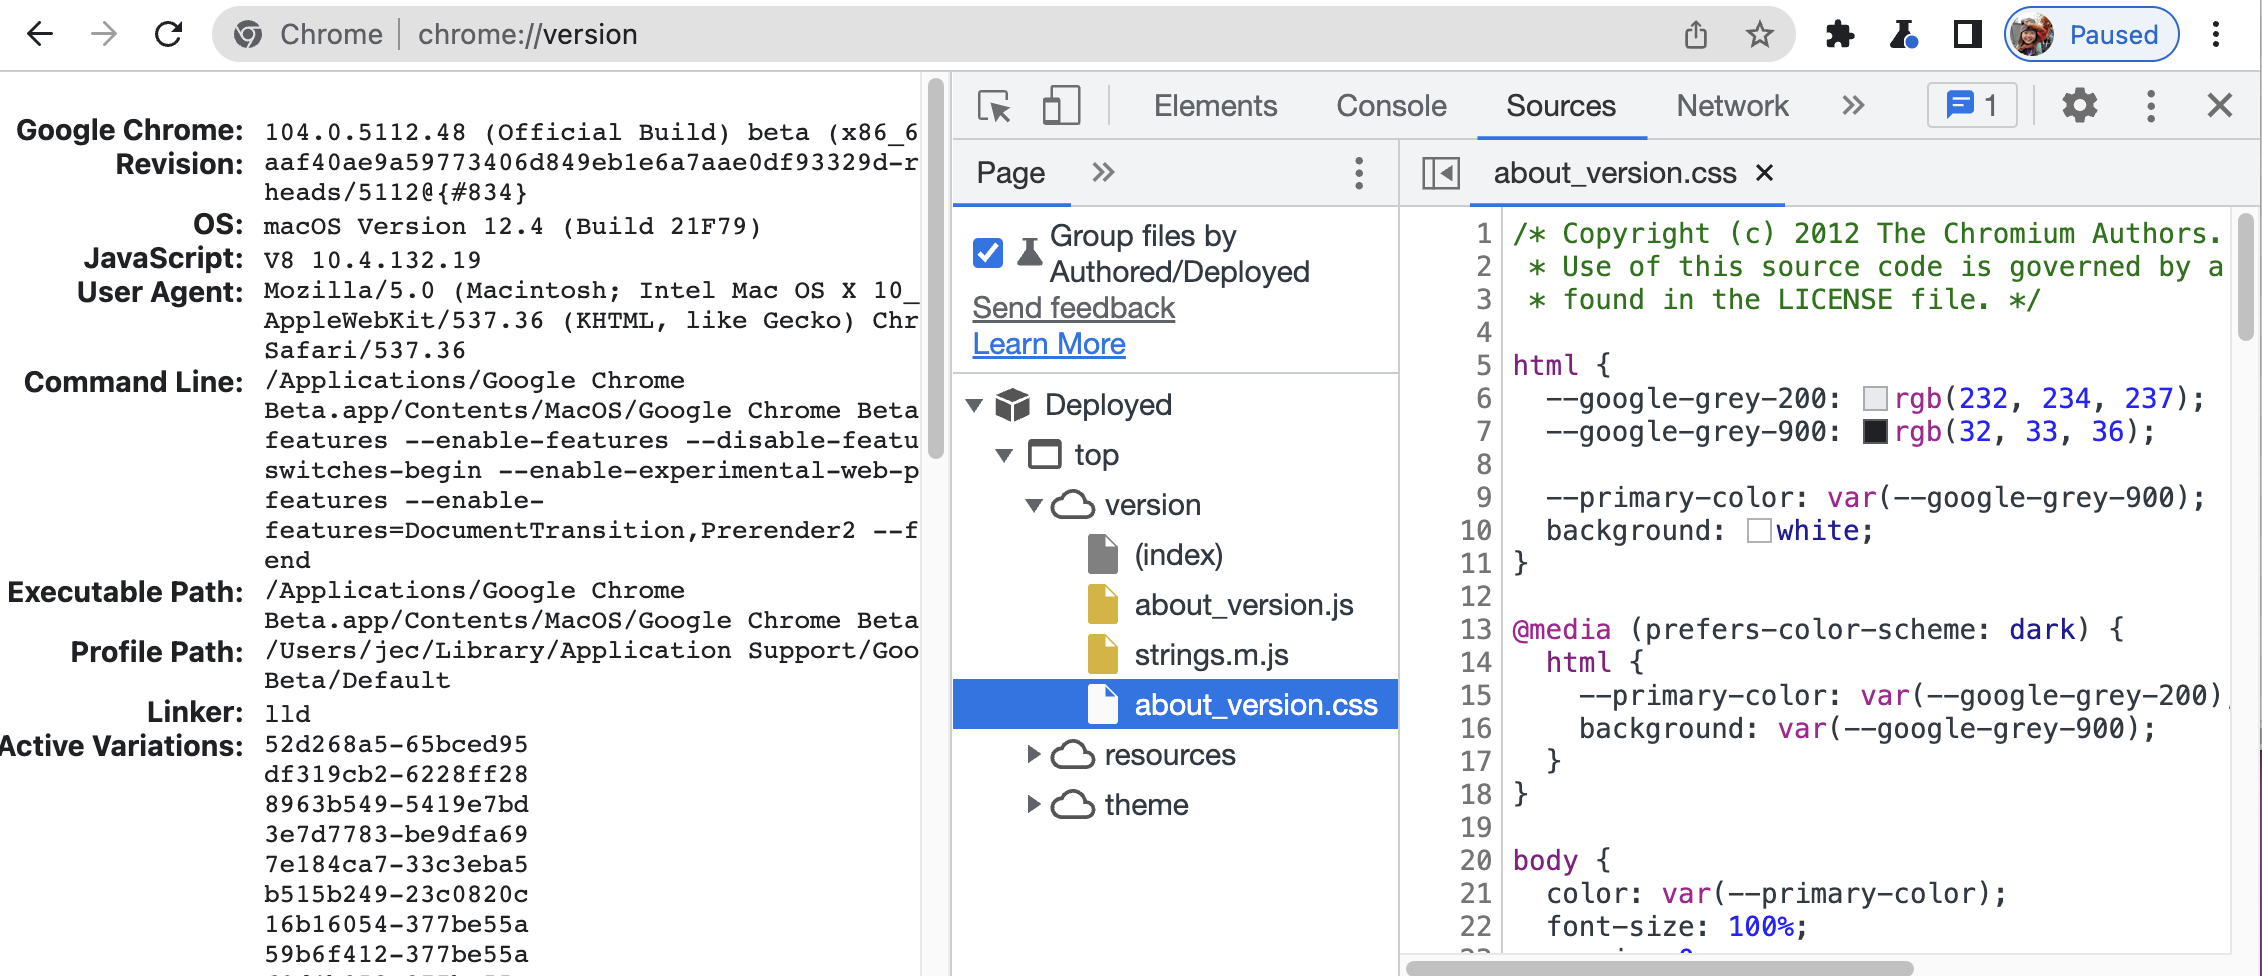The height and width of the screenshot is (976, 2262).
Task: Click the white background color swatch
Action: (1759, 531)
